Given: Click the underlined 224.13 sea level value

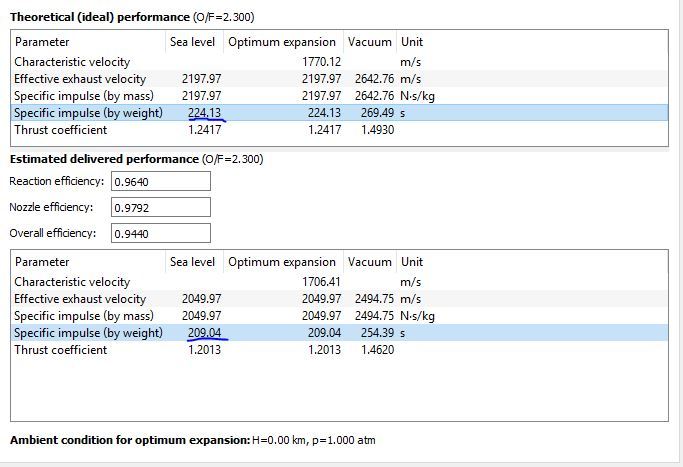Looking at the screenshot, I should (204, 113).
